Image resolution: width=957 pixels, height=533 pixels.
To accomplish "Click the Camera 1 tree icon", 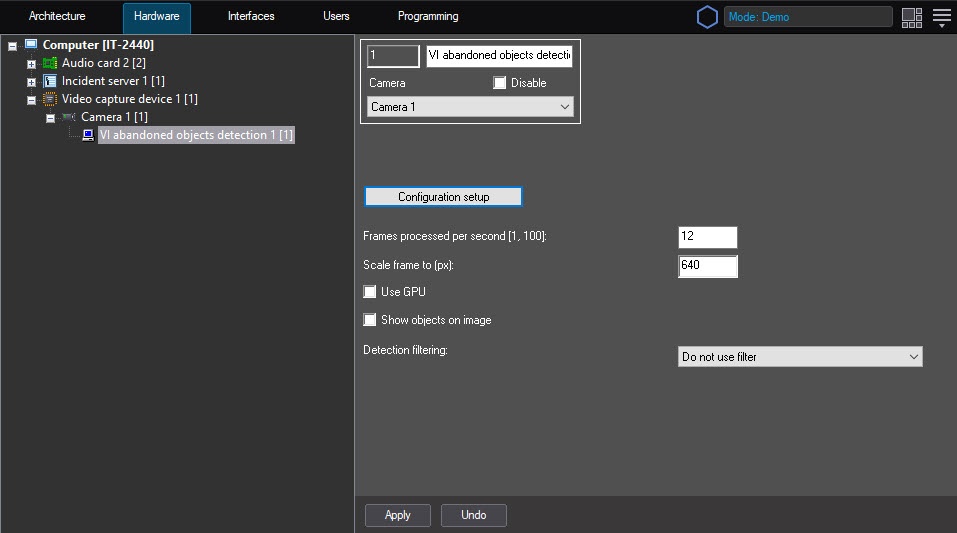I will click(68, 117).
